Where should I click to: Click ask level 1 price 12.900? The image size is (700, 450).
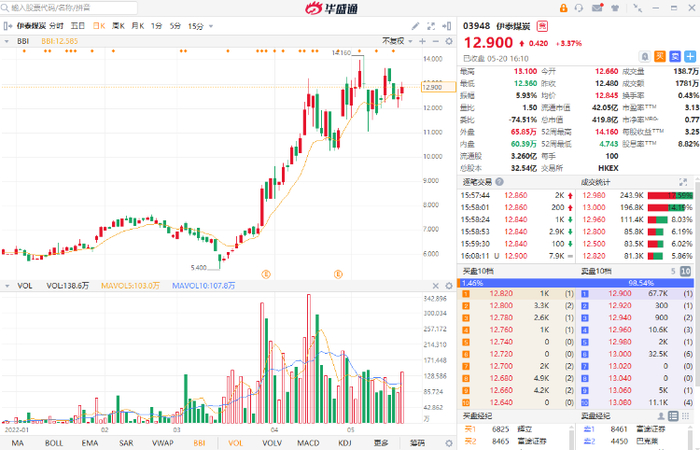tap(620, 293)
